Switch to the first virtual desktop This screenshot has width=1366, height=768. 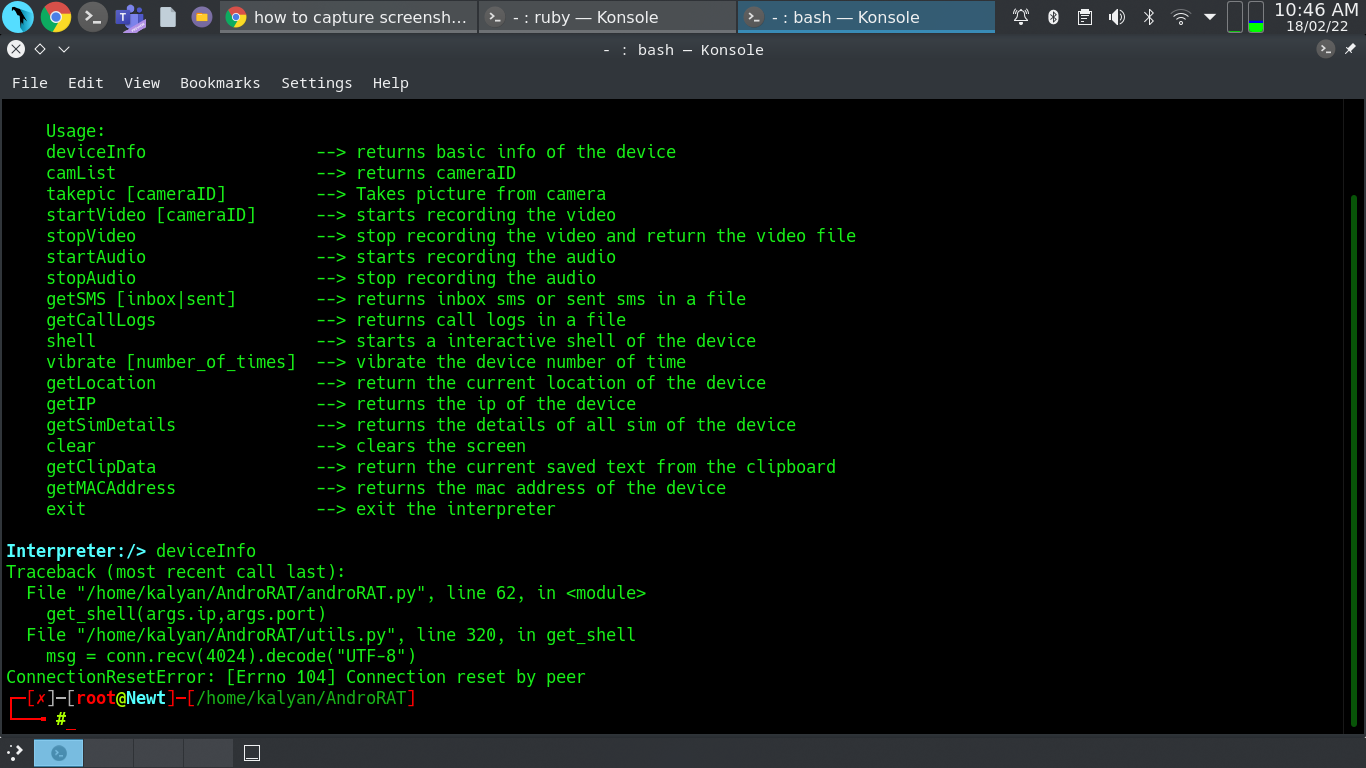59,753
